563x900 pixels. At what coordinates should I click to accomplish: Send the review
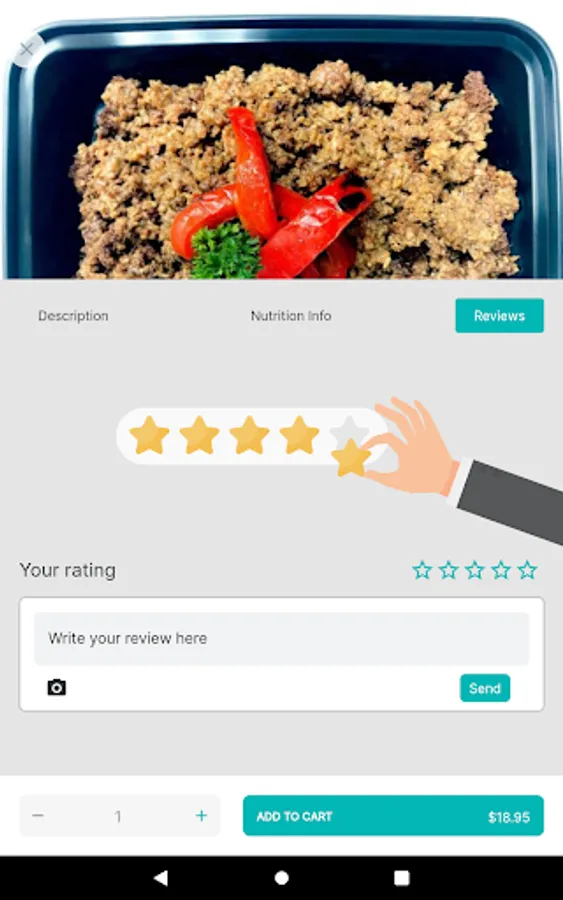485,688
